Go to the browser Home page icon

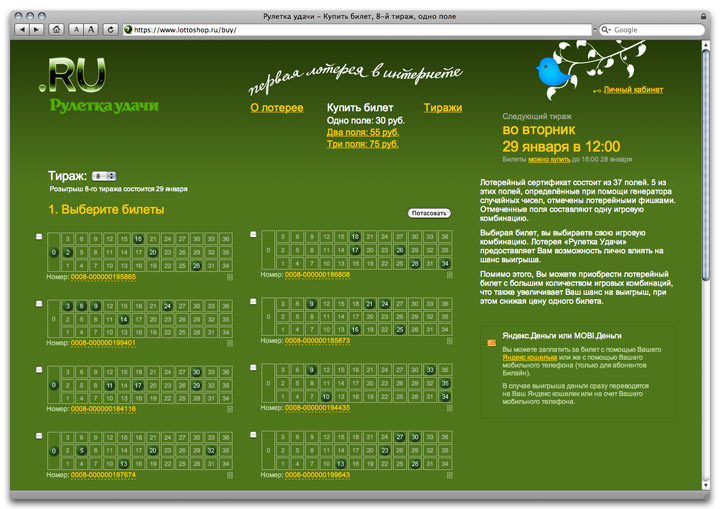point(57,30)
